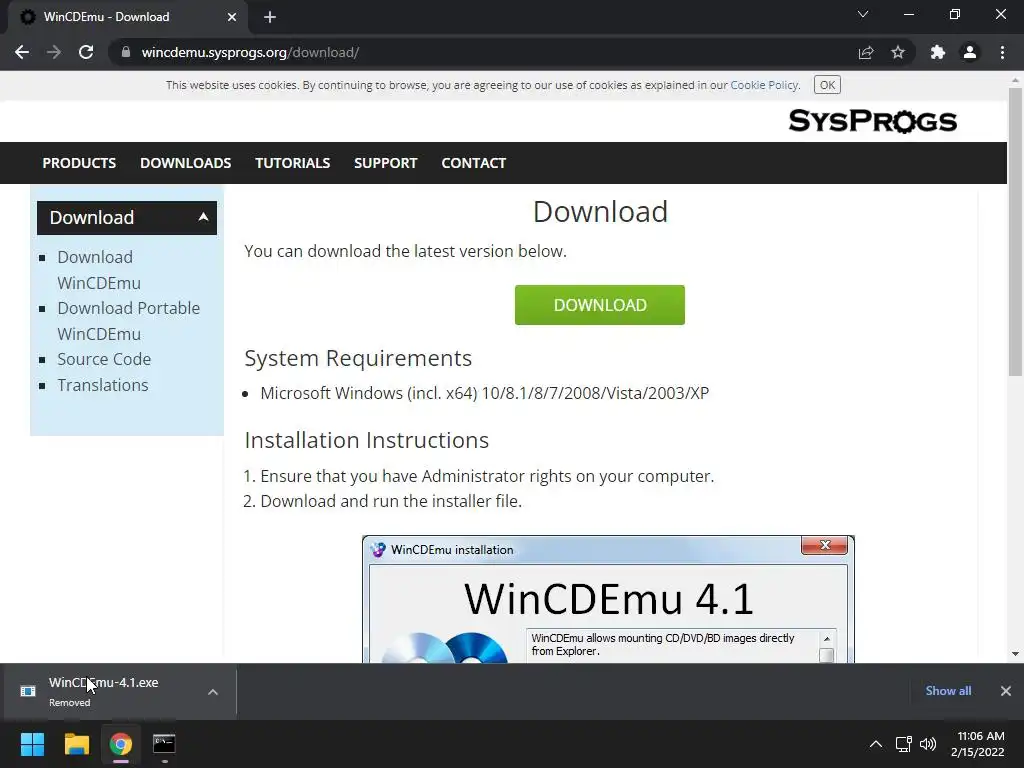
Task: Open the Chrome extensions puzzle icon
Action: [x=938, y=52]
